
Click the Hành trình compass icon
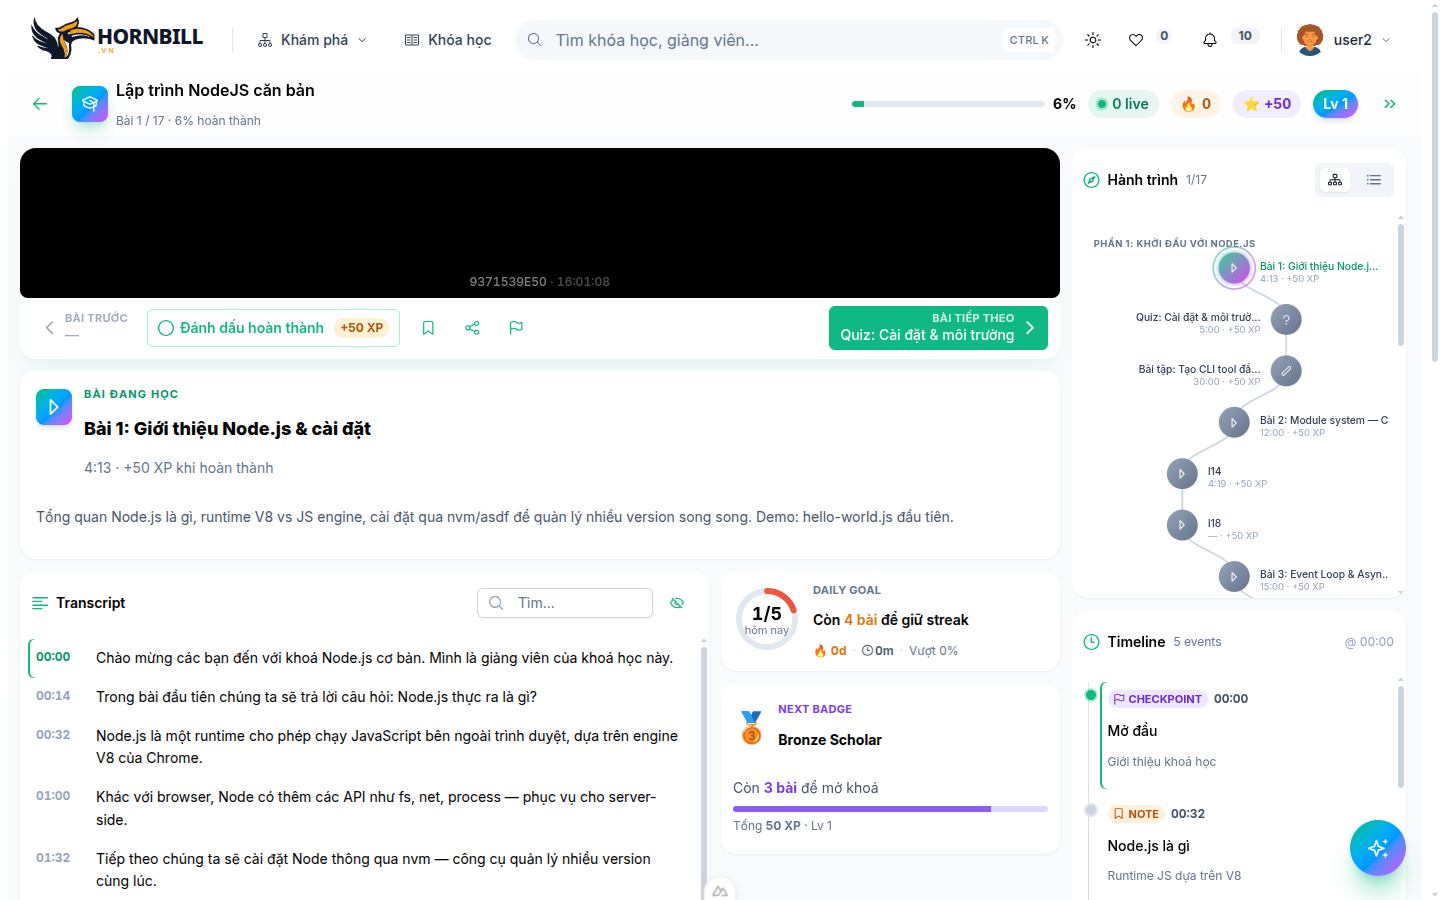[x=1091, y=180]
